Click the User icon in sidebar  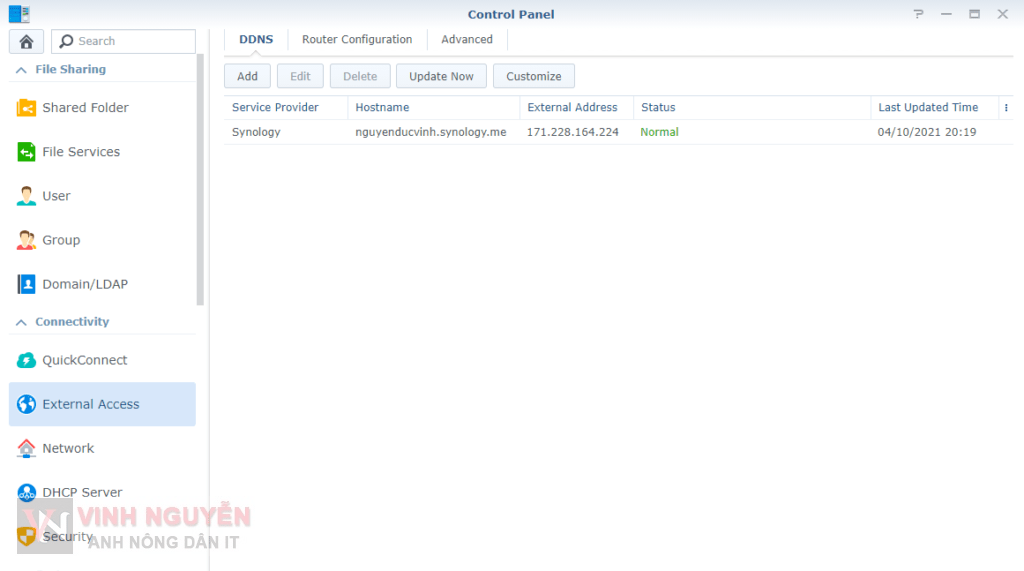pyautogui.click(x=26, y=196)
